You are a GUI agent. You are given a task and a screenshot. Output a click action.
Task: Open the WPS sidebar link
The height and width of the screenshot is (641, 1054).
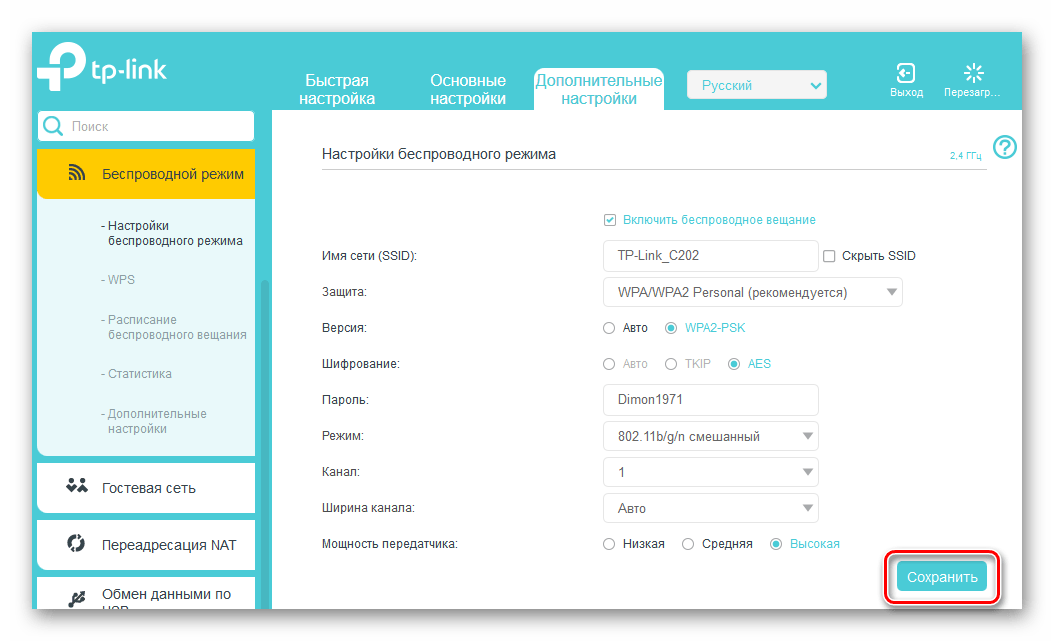pos(122,280)
